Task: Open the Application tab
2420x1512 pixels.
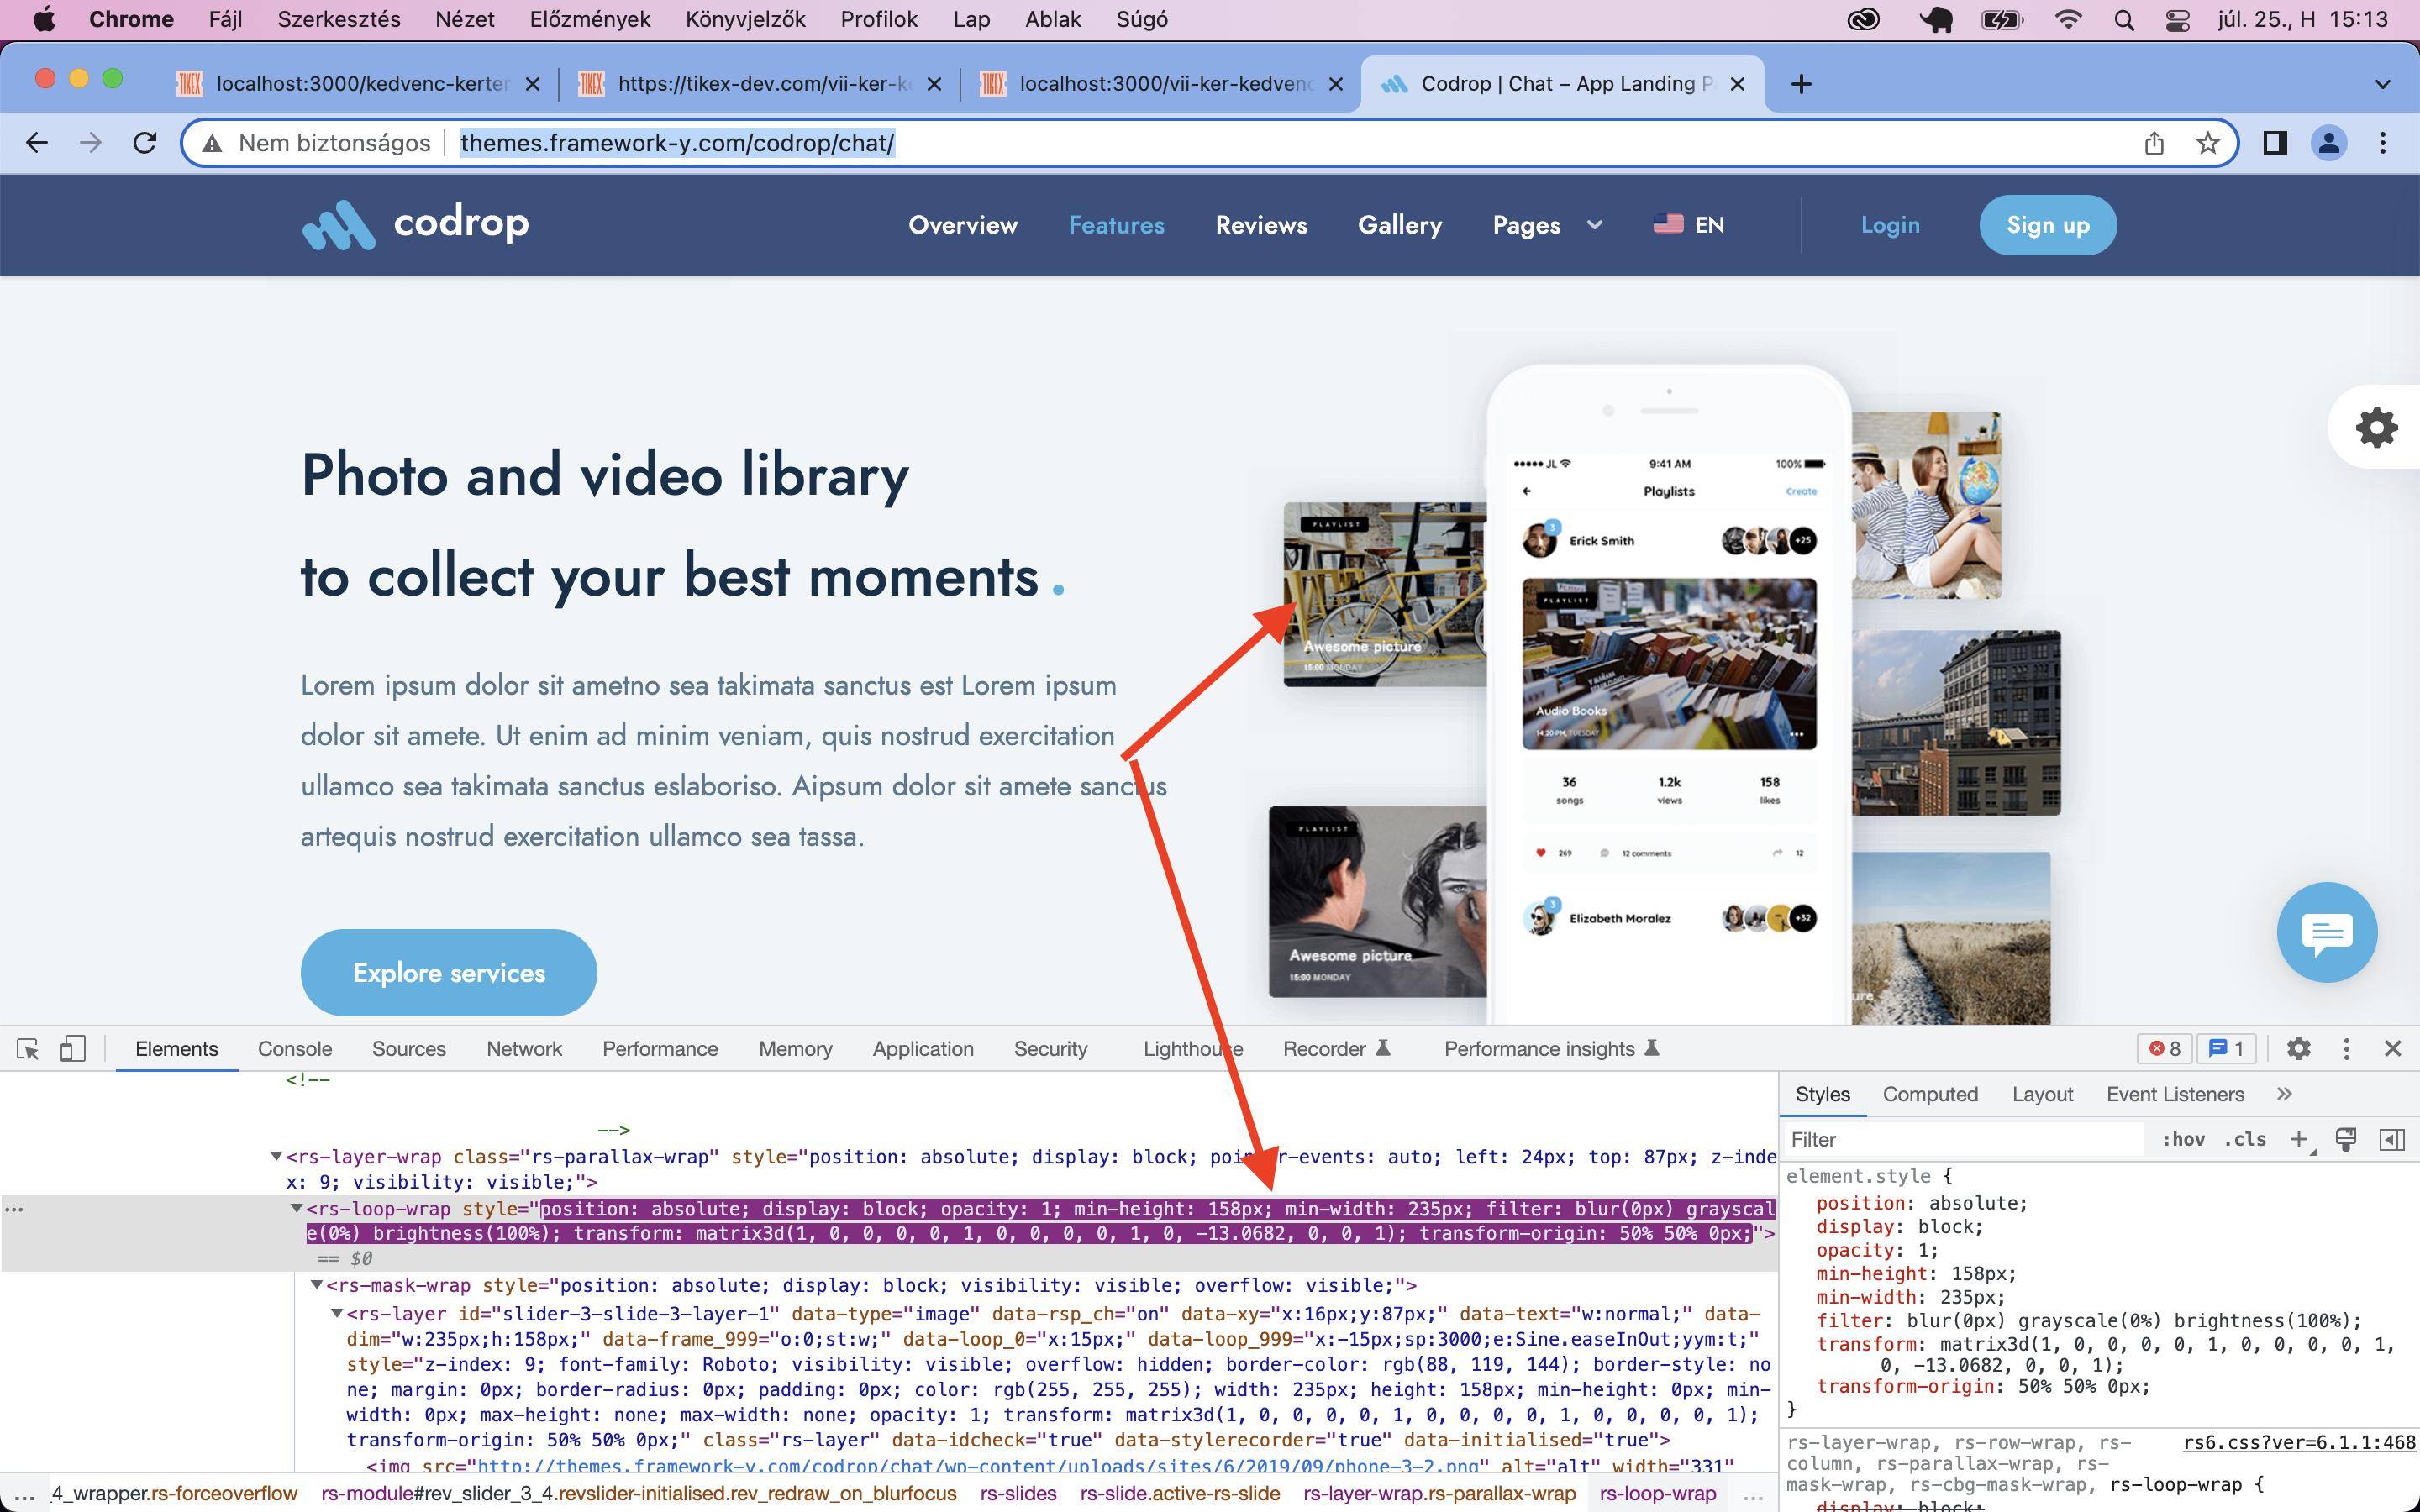Action: [922, 1049]
